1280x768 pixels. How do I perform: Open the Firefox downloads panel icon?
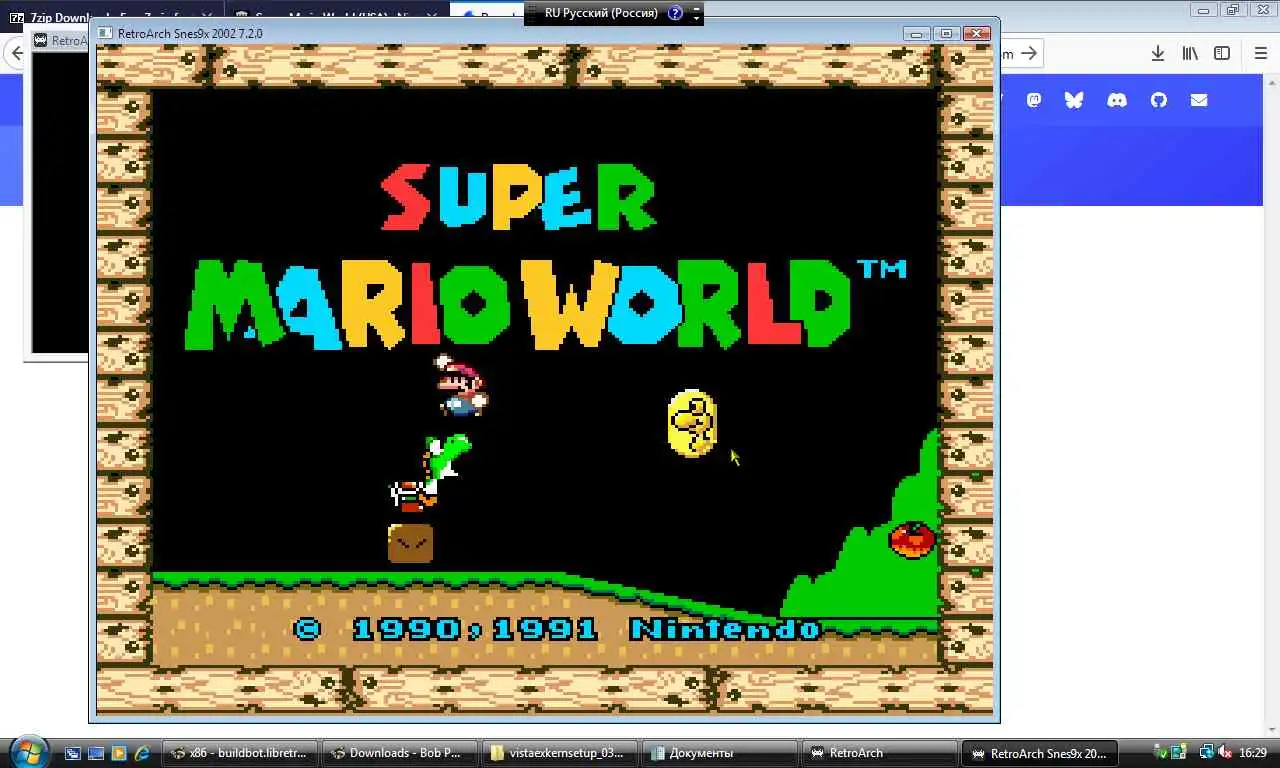pyautogui.click(x=1157, y=54)
